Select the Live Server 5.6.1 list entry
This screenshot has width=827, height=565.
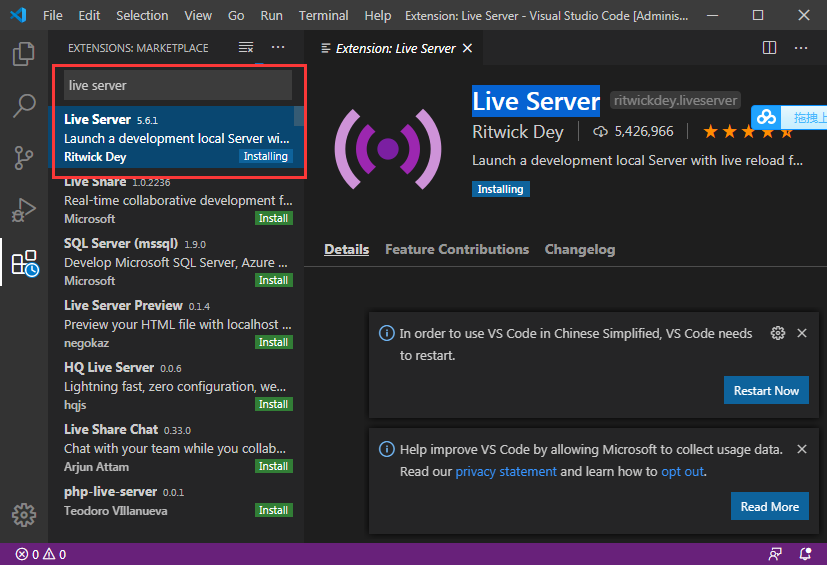[x=176, y=138]
